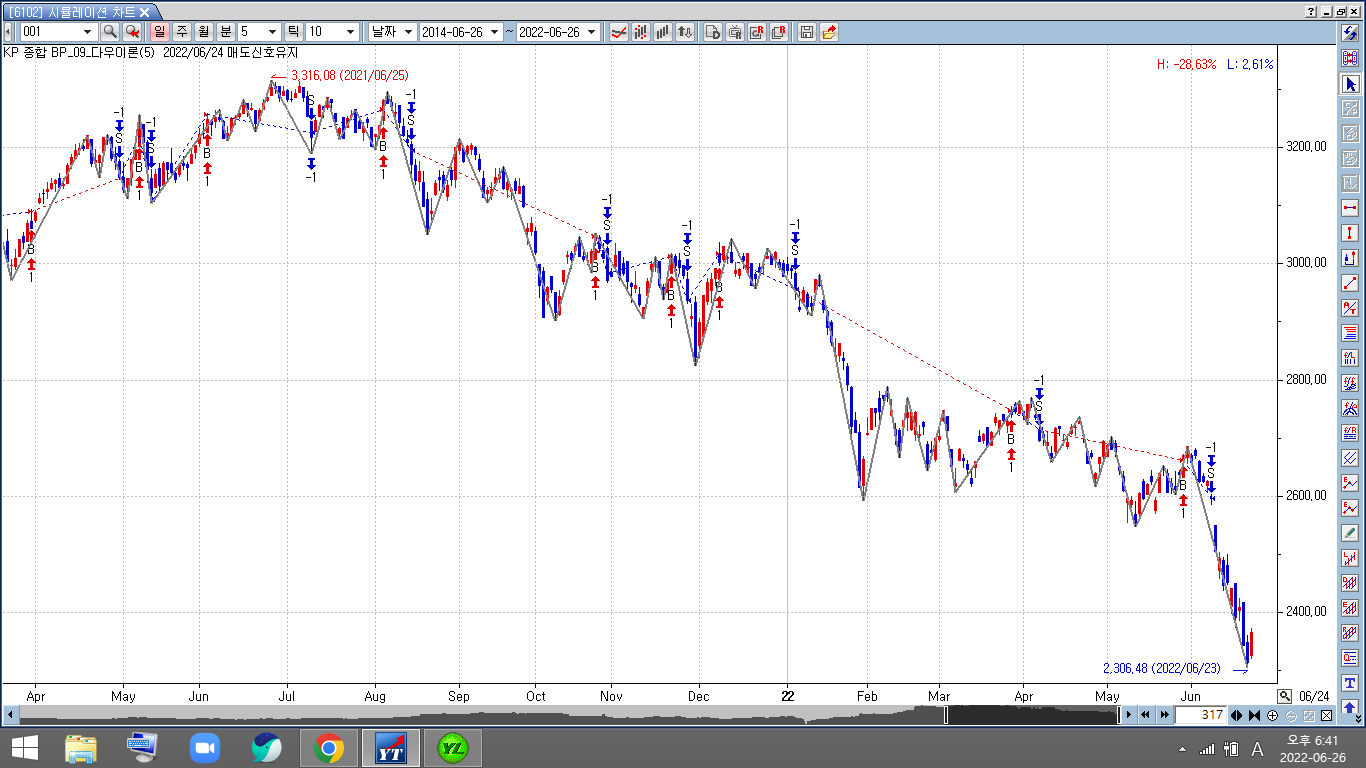Click the open folder icon in toolbar

(829, 32)
